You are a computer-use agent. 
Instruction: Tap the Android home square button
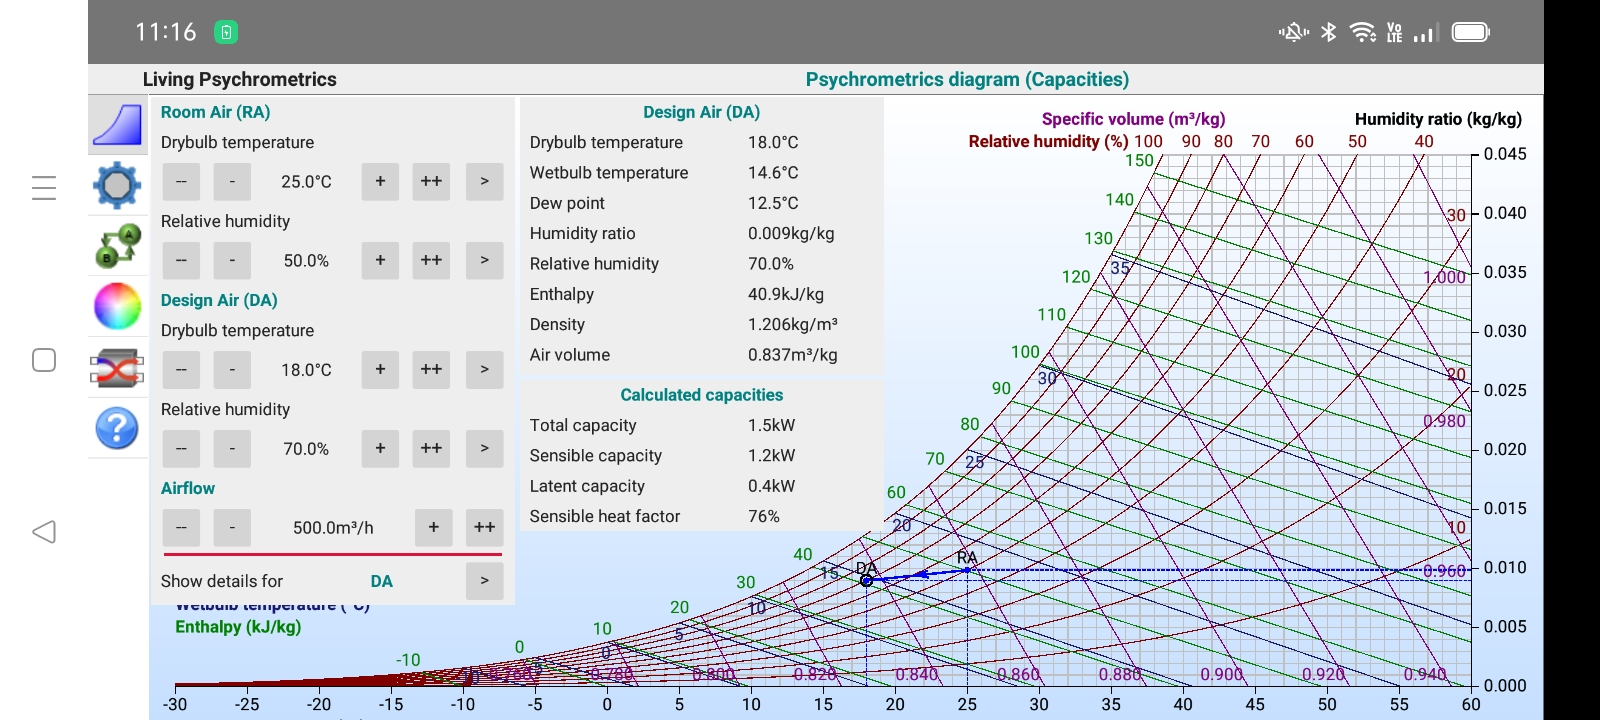(44, 360)
